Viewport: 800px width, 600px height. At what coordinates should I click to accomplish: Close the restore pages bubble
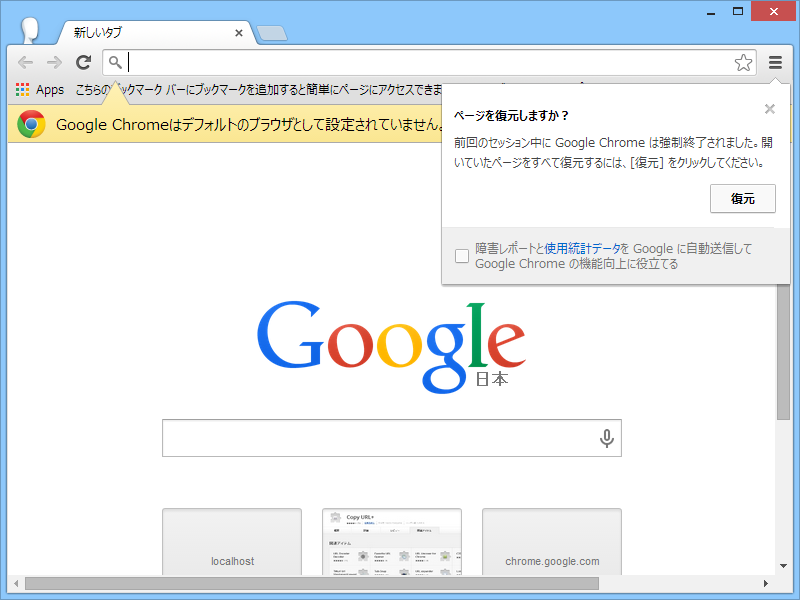tap(769, 109)
